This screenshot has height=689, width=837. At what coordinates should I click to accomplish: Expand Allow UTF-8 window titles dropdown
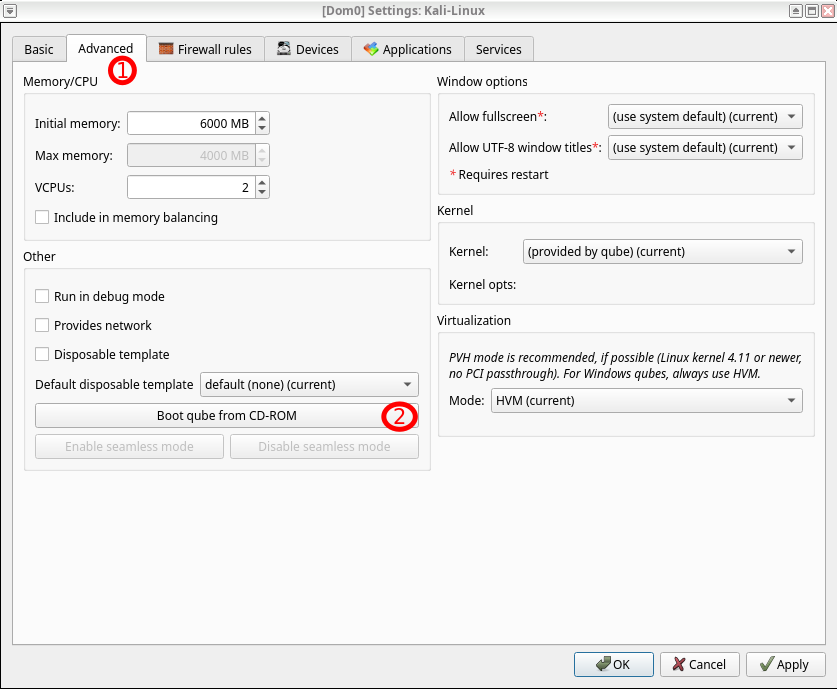click(x=705, y=148)
